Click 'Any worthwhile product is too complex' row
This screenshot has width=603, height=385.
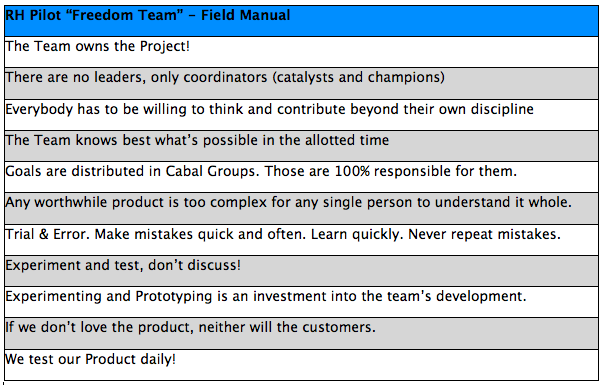coord(301,209)
